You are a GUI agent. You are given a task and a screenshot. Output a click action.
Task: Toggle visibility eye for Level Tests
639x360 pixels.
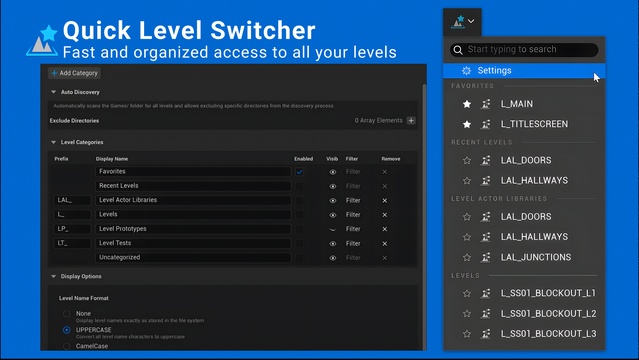[x=333, y=243]
